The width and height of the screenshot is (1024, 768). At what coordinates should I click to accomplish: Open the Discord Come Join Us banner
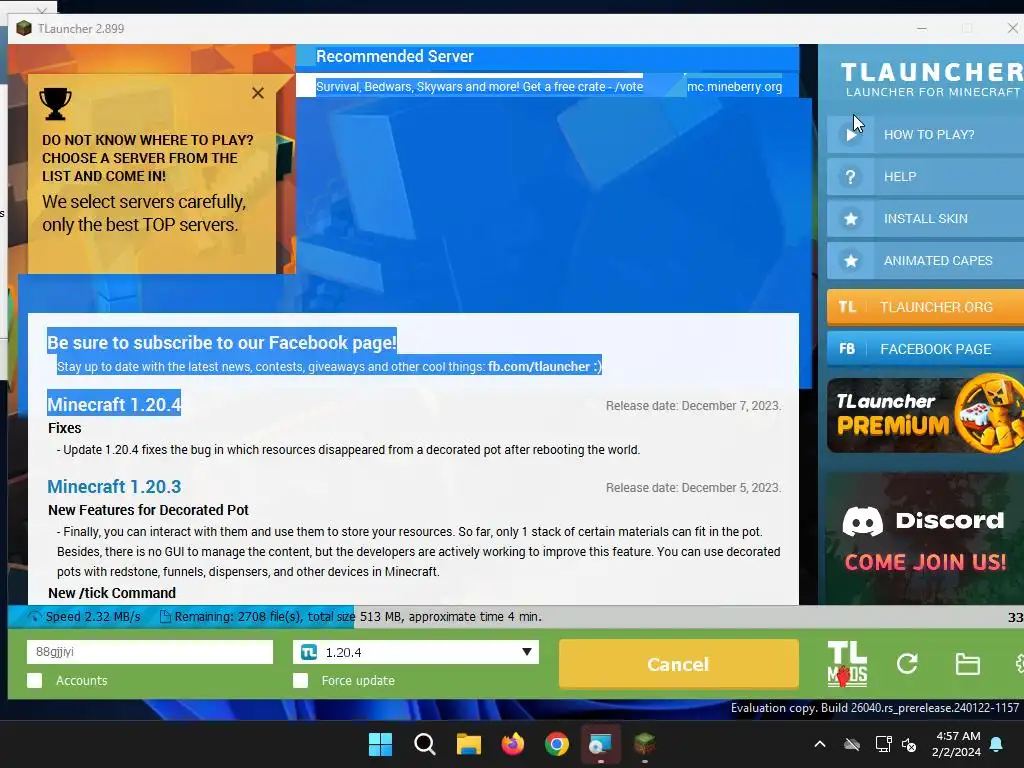[925, 539]
